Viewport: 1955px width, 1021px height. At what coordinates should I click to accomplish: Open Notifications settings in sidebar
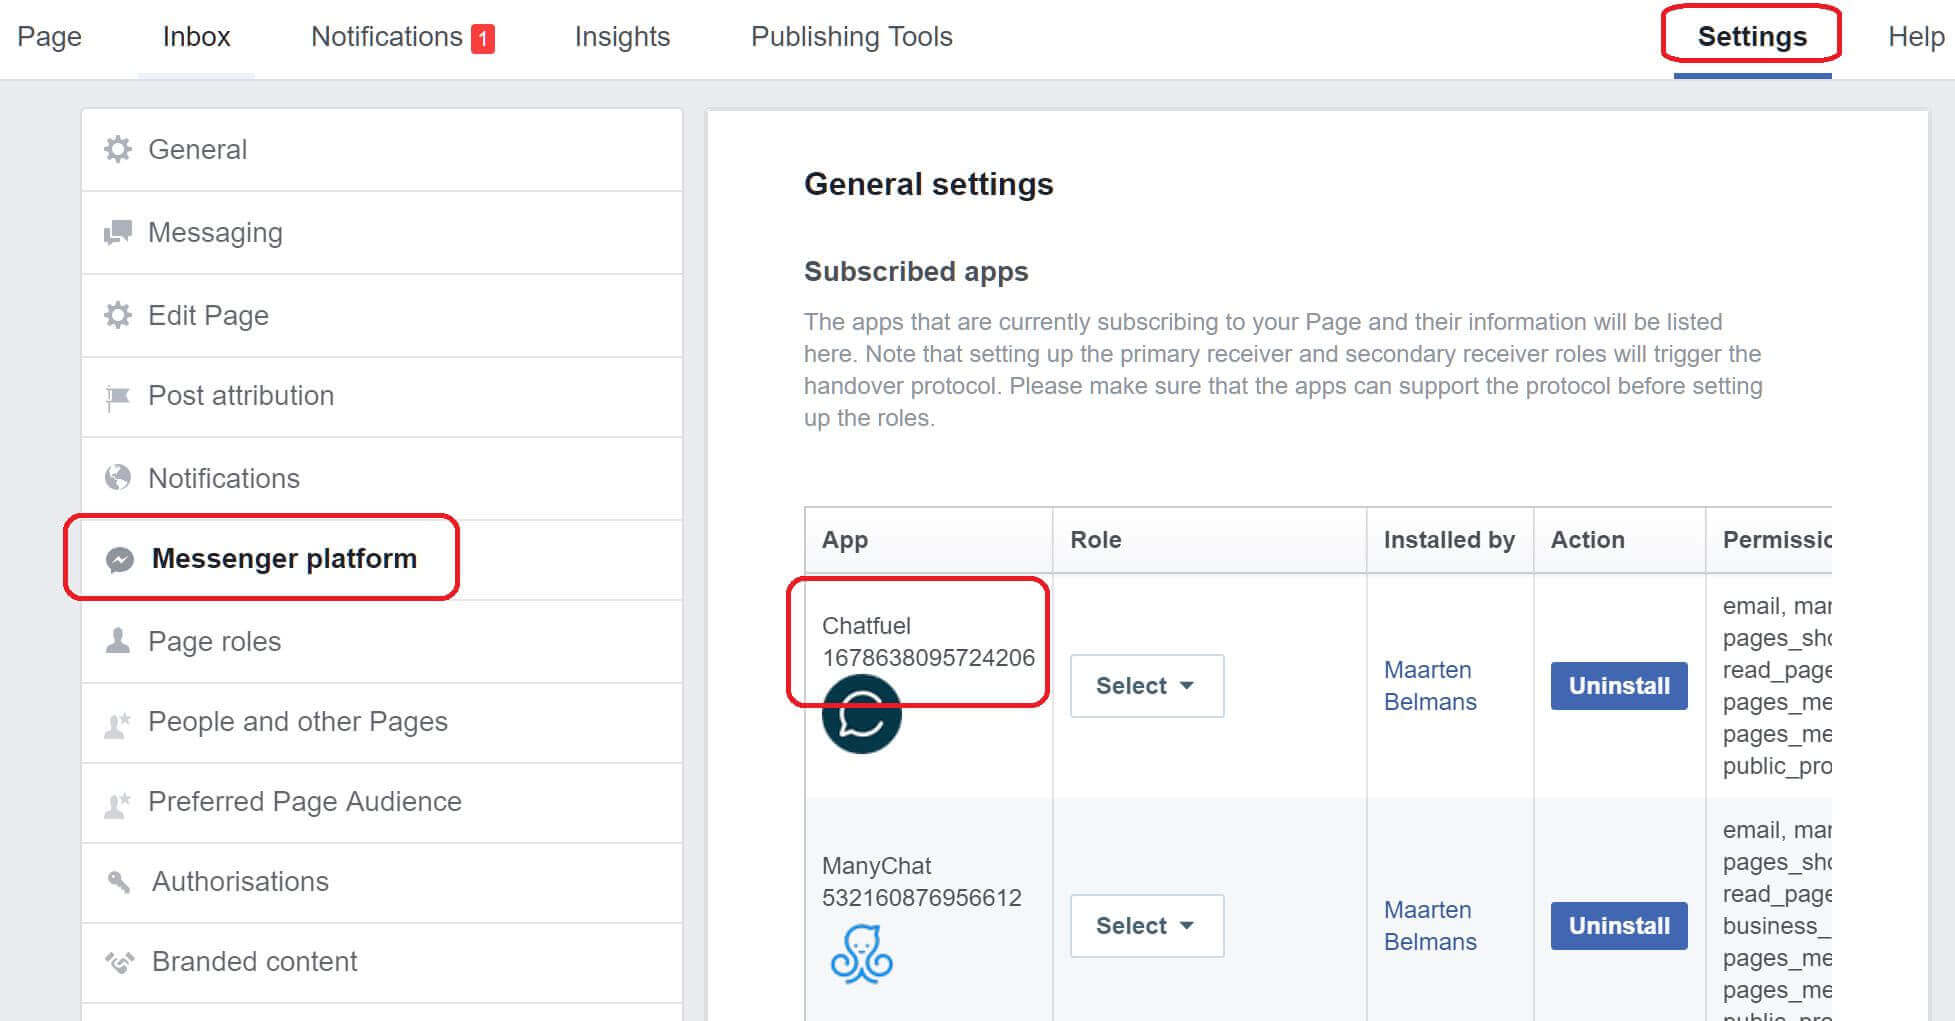point(382,479)
